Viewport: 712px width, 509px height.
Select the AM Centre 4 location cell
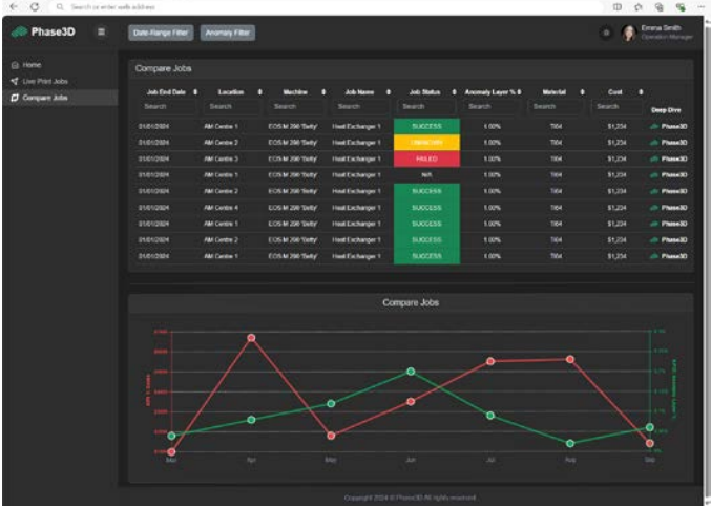point(221,208)
